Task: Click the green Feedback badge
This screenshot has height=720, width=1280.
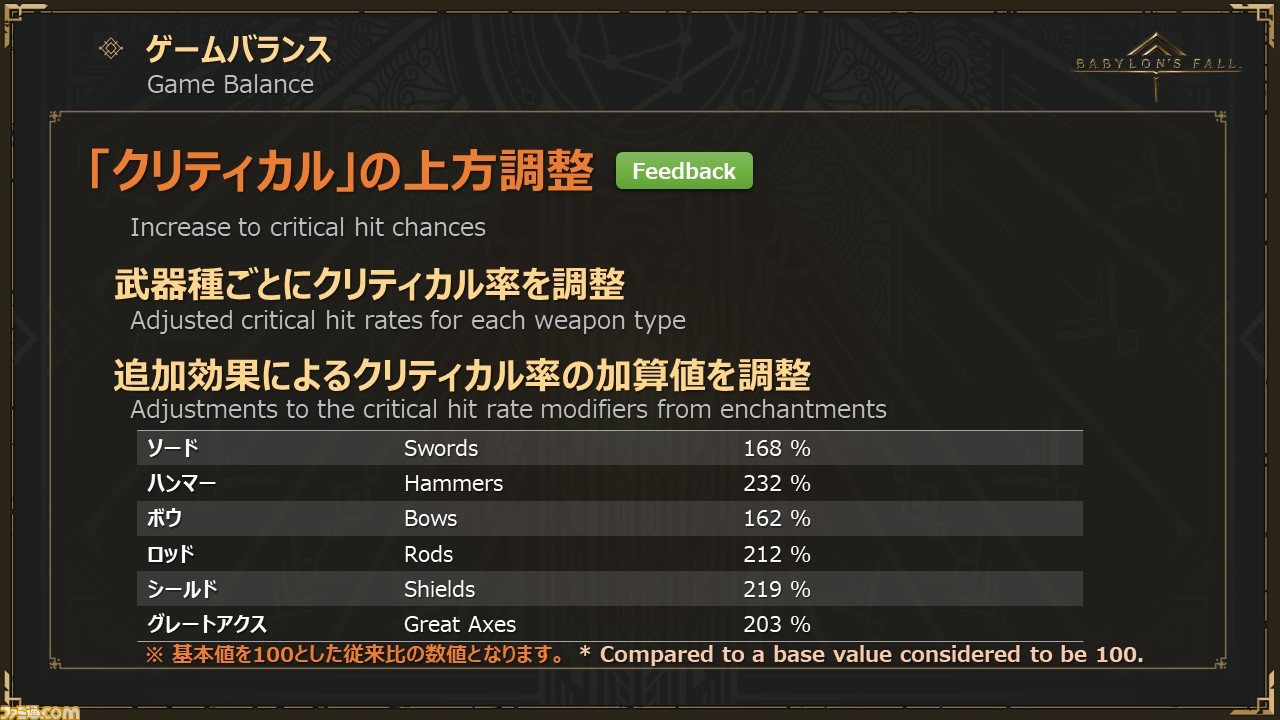Action: tap(684, 171)
